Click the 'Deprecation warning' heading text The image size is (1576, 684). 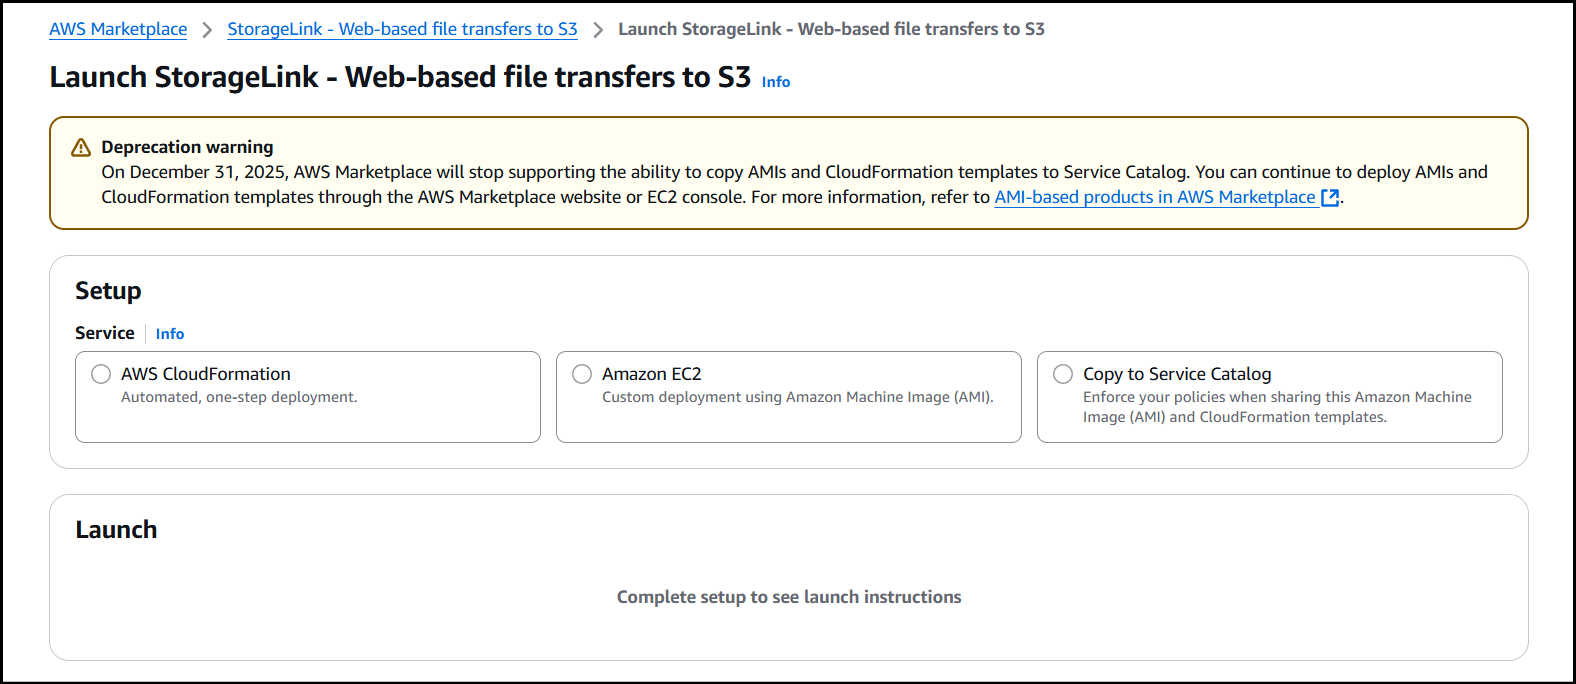click(187, 147)
